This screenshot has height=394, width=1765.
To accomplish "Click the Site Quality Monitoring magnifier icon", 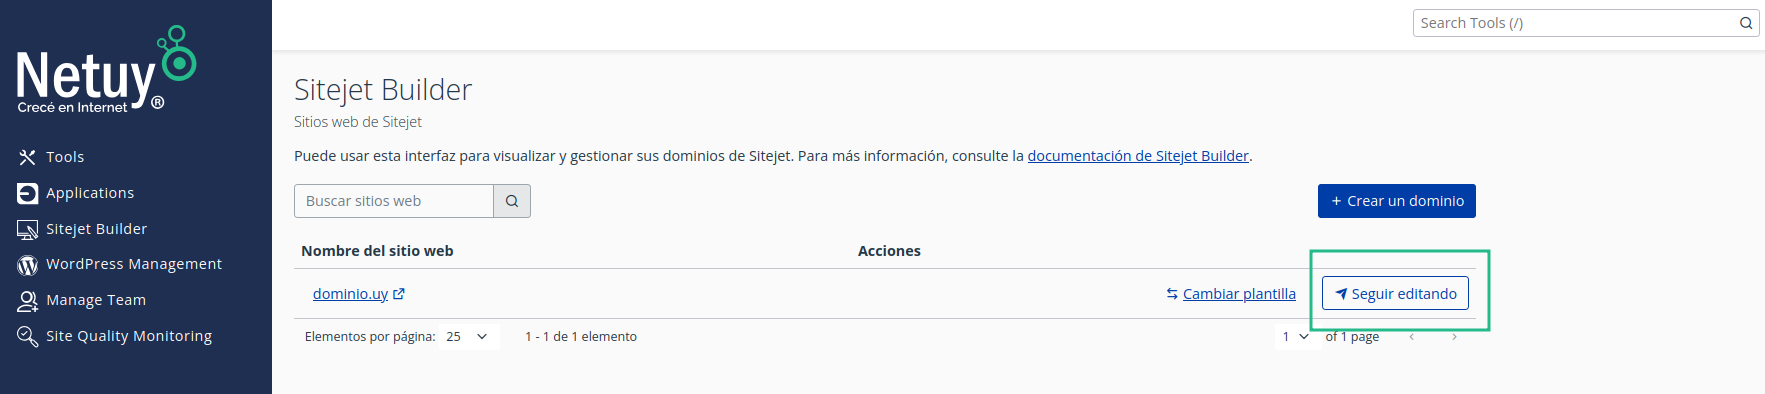I will pos(27,336).
